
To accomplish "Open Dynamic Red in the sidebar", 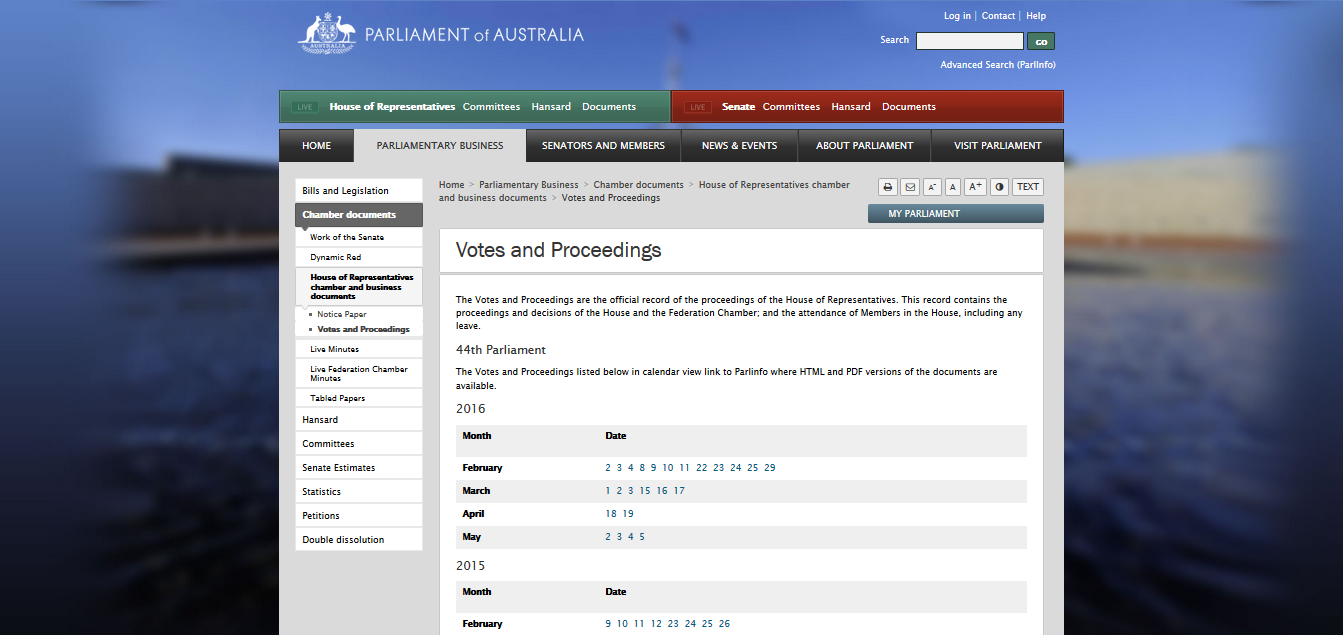I will [x=359, y=258].
